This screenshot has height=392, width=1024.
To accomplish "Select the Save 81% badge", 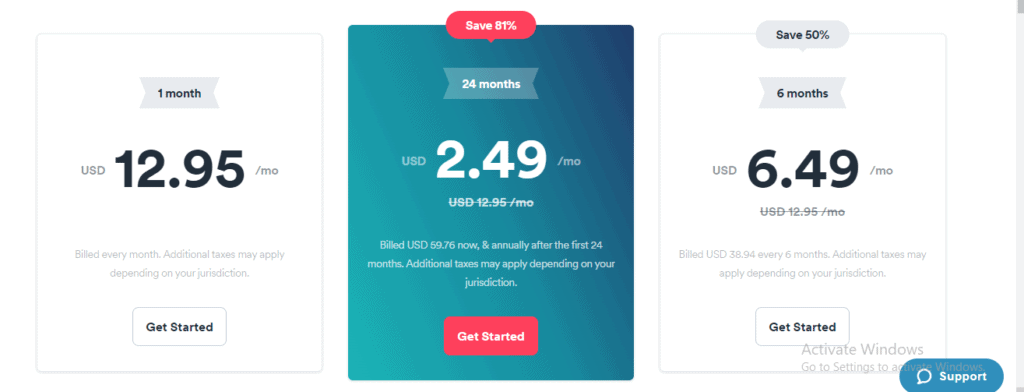I will [491, 26].
